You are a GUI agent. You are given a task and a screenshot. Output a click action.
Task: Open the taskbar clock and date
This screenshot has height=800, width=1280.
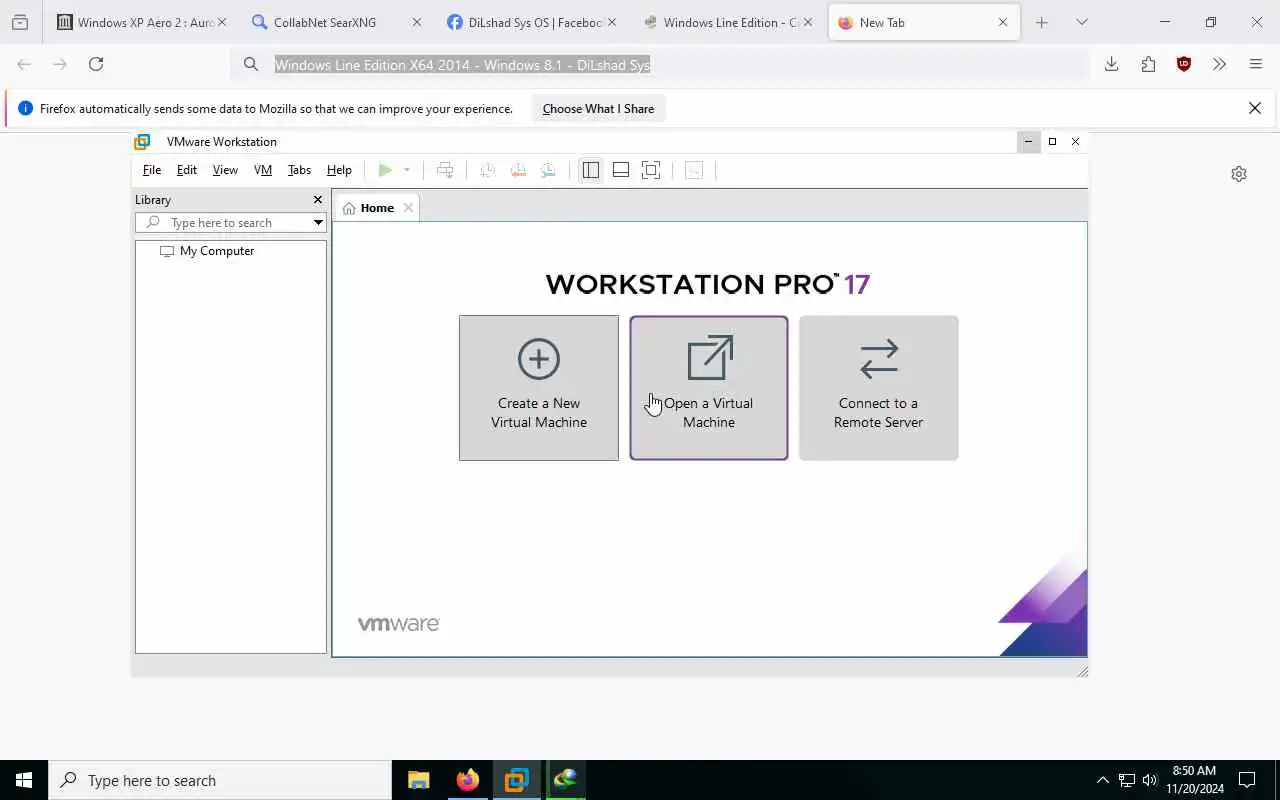(1194, 780)
